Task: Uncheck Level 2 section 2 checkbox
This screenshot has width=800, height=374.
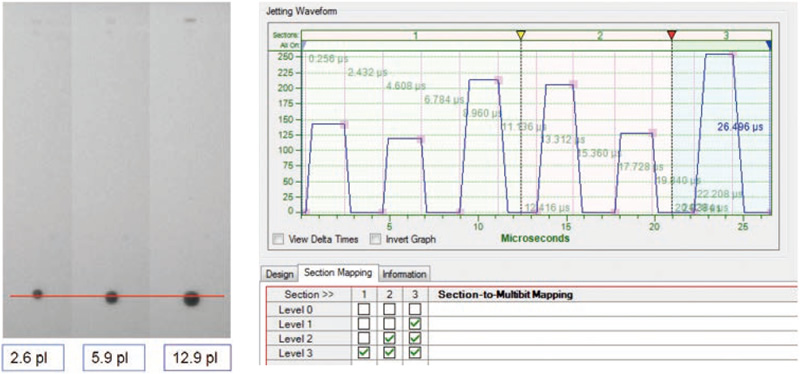Action: (x=389, y=338)
